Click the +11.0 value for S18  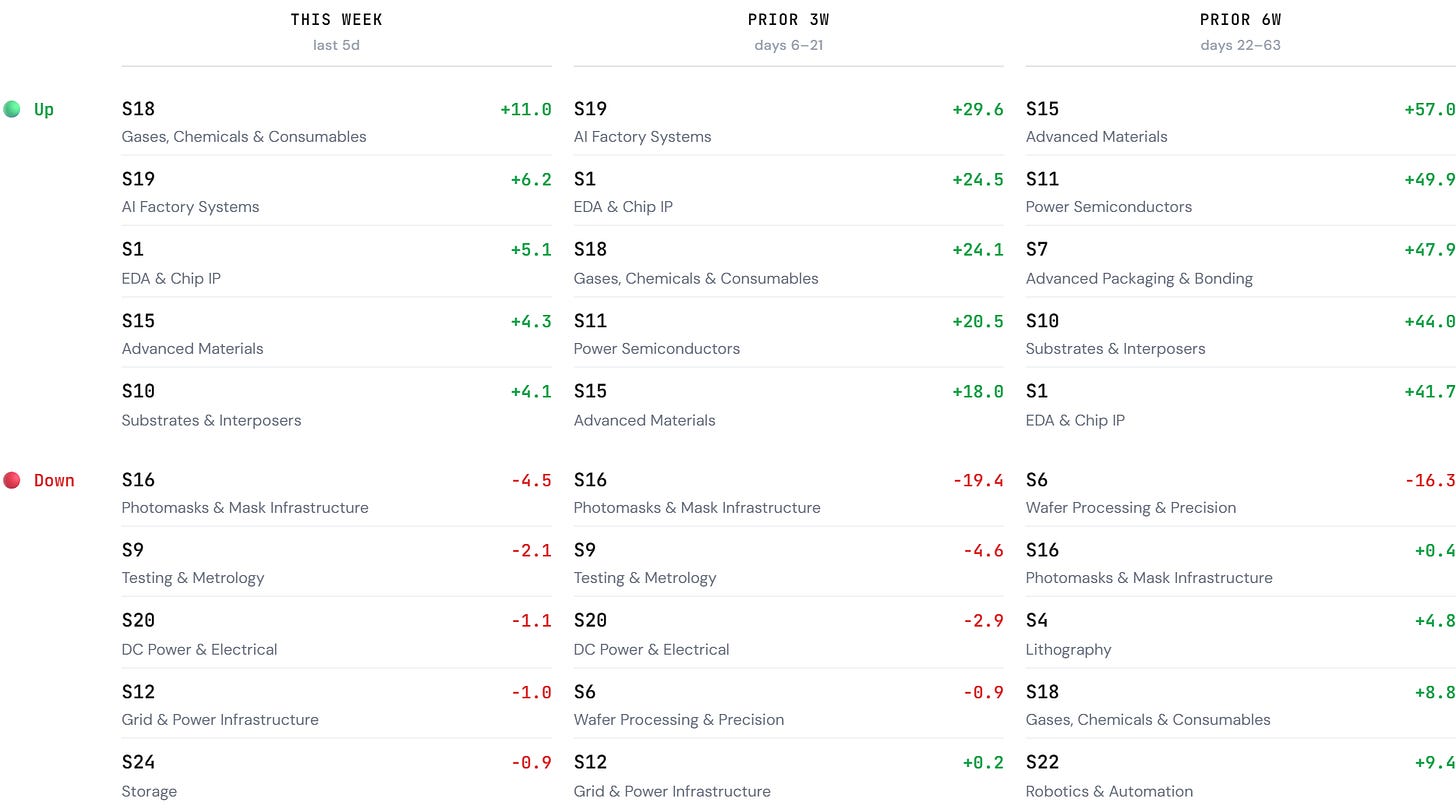pos(526,109)
